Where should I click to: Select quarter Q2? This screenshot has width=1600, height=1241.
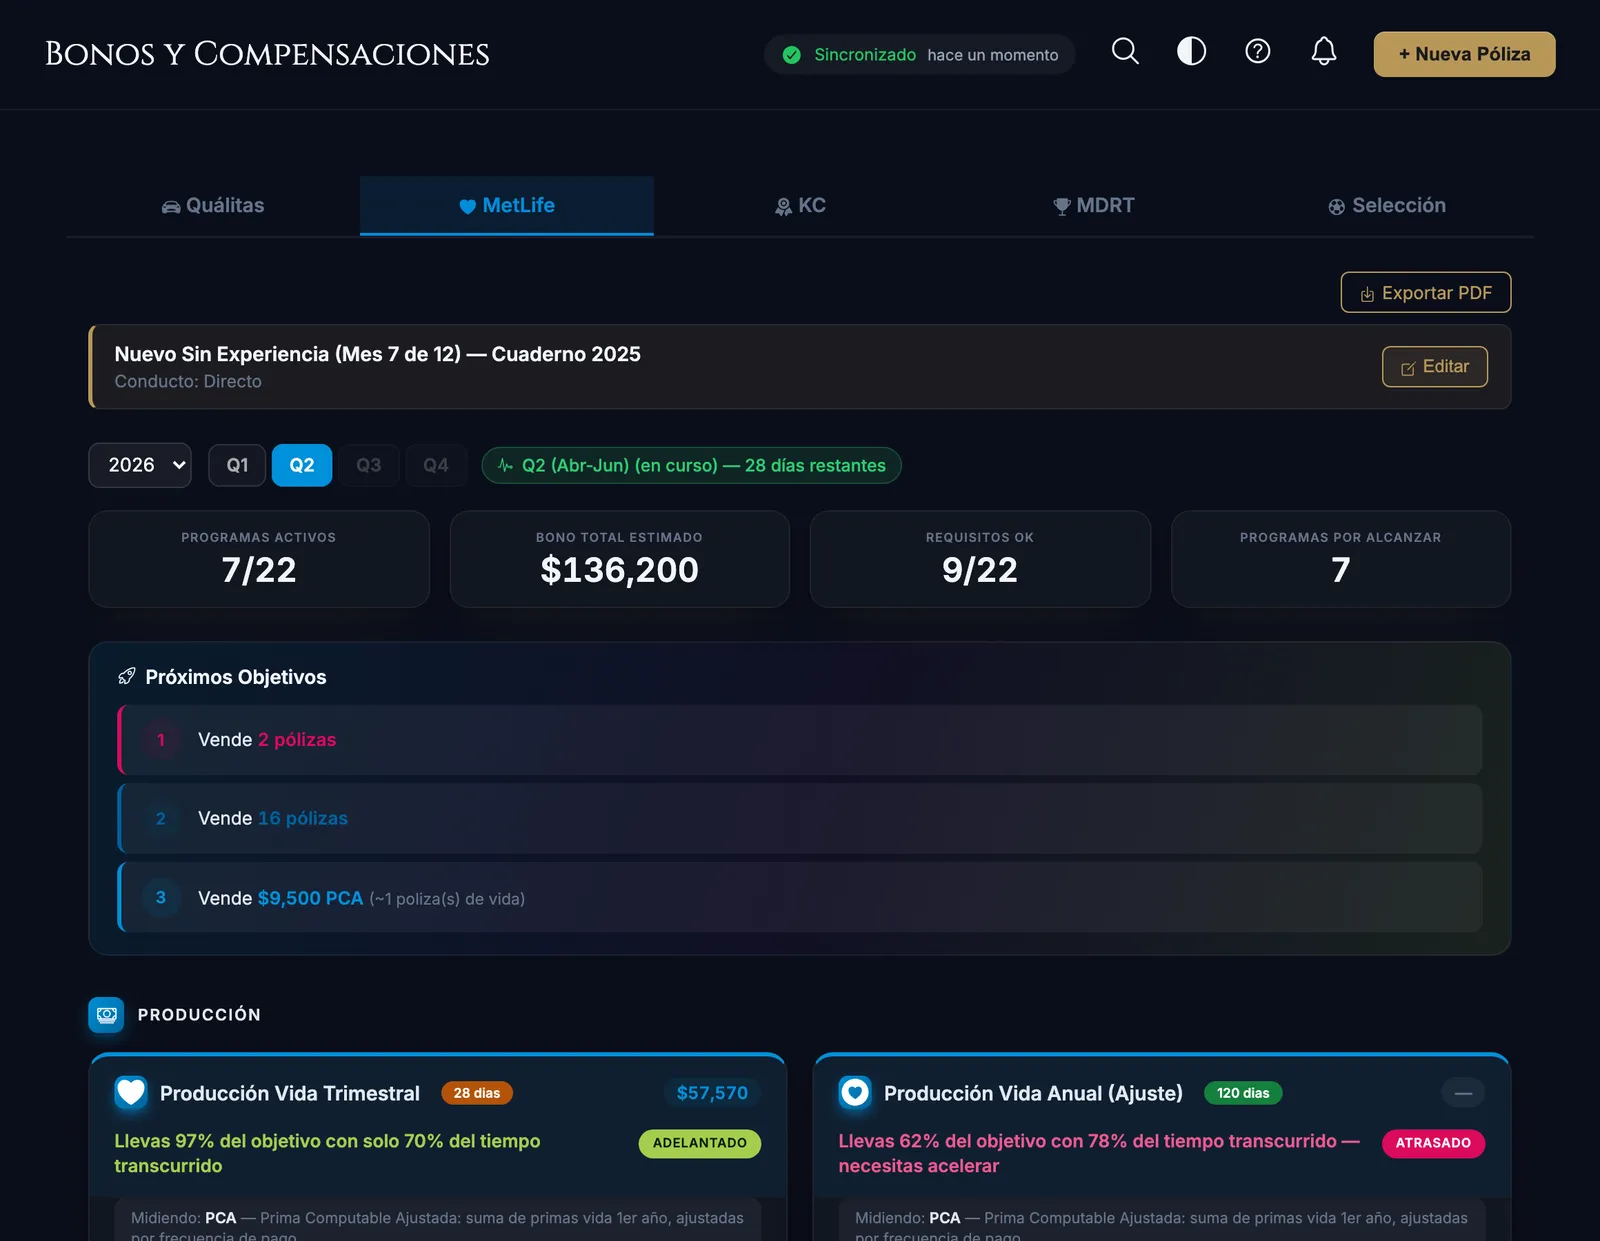click(x=302, y=465)
